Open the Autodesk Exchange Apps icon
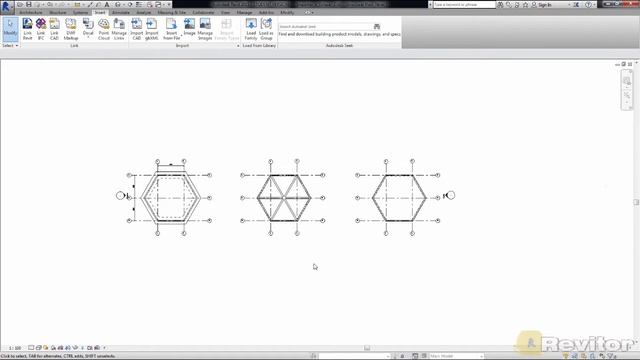Screen dimensions: 640x360 576,4
